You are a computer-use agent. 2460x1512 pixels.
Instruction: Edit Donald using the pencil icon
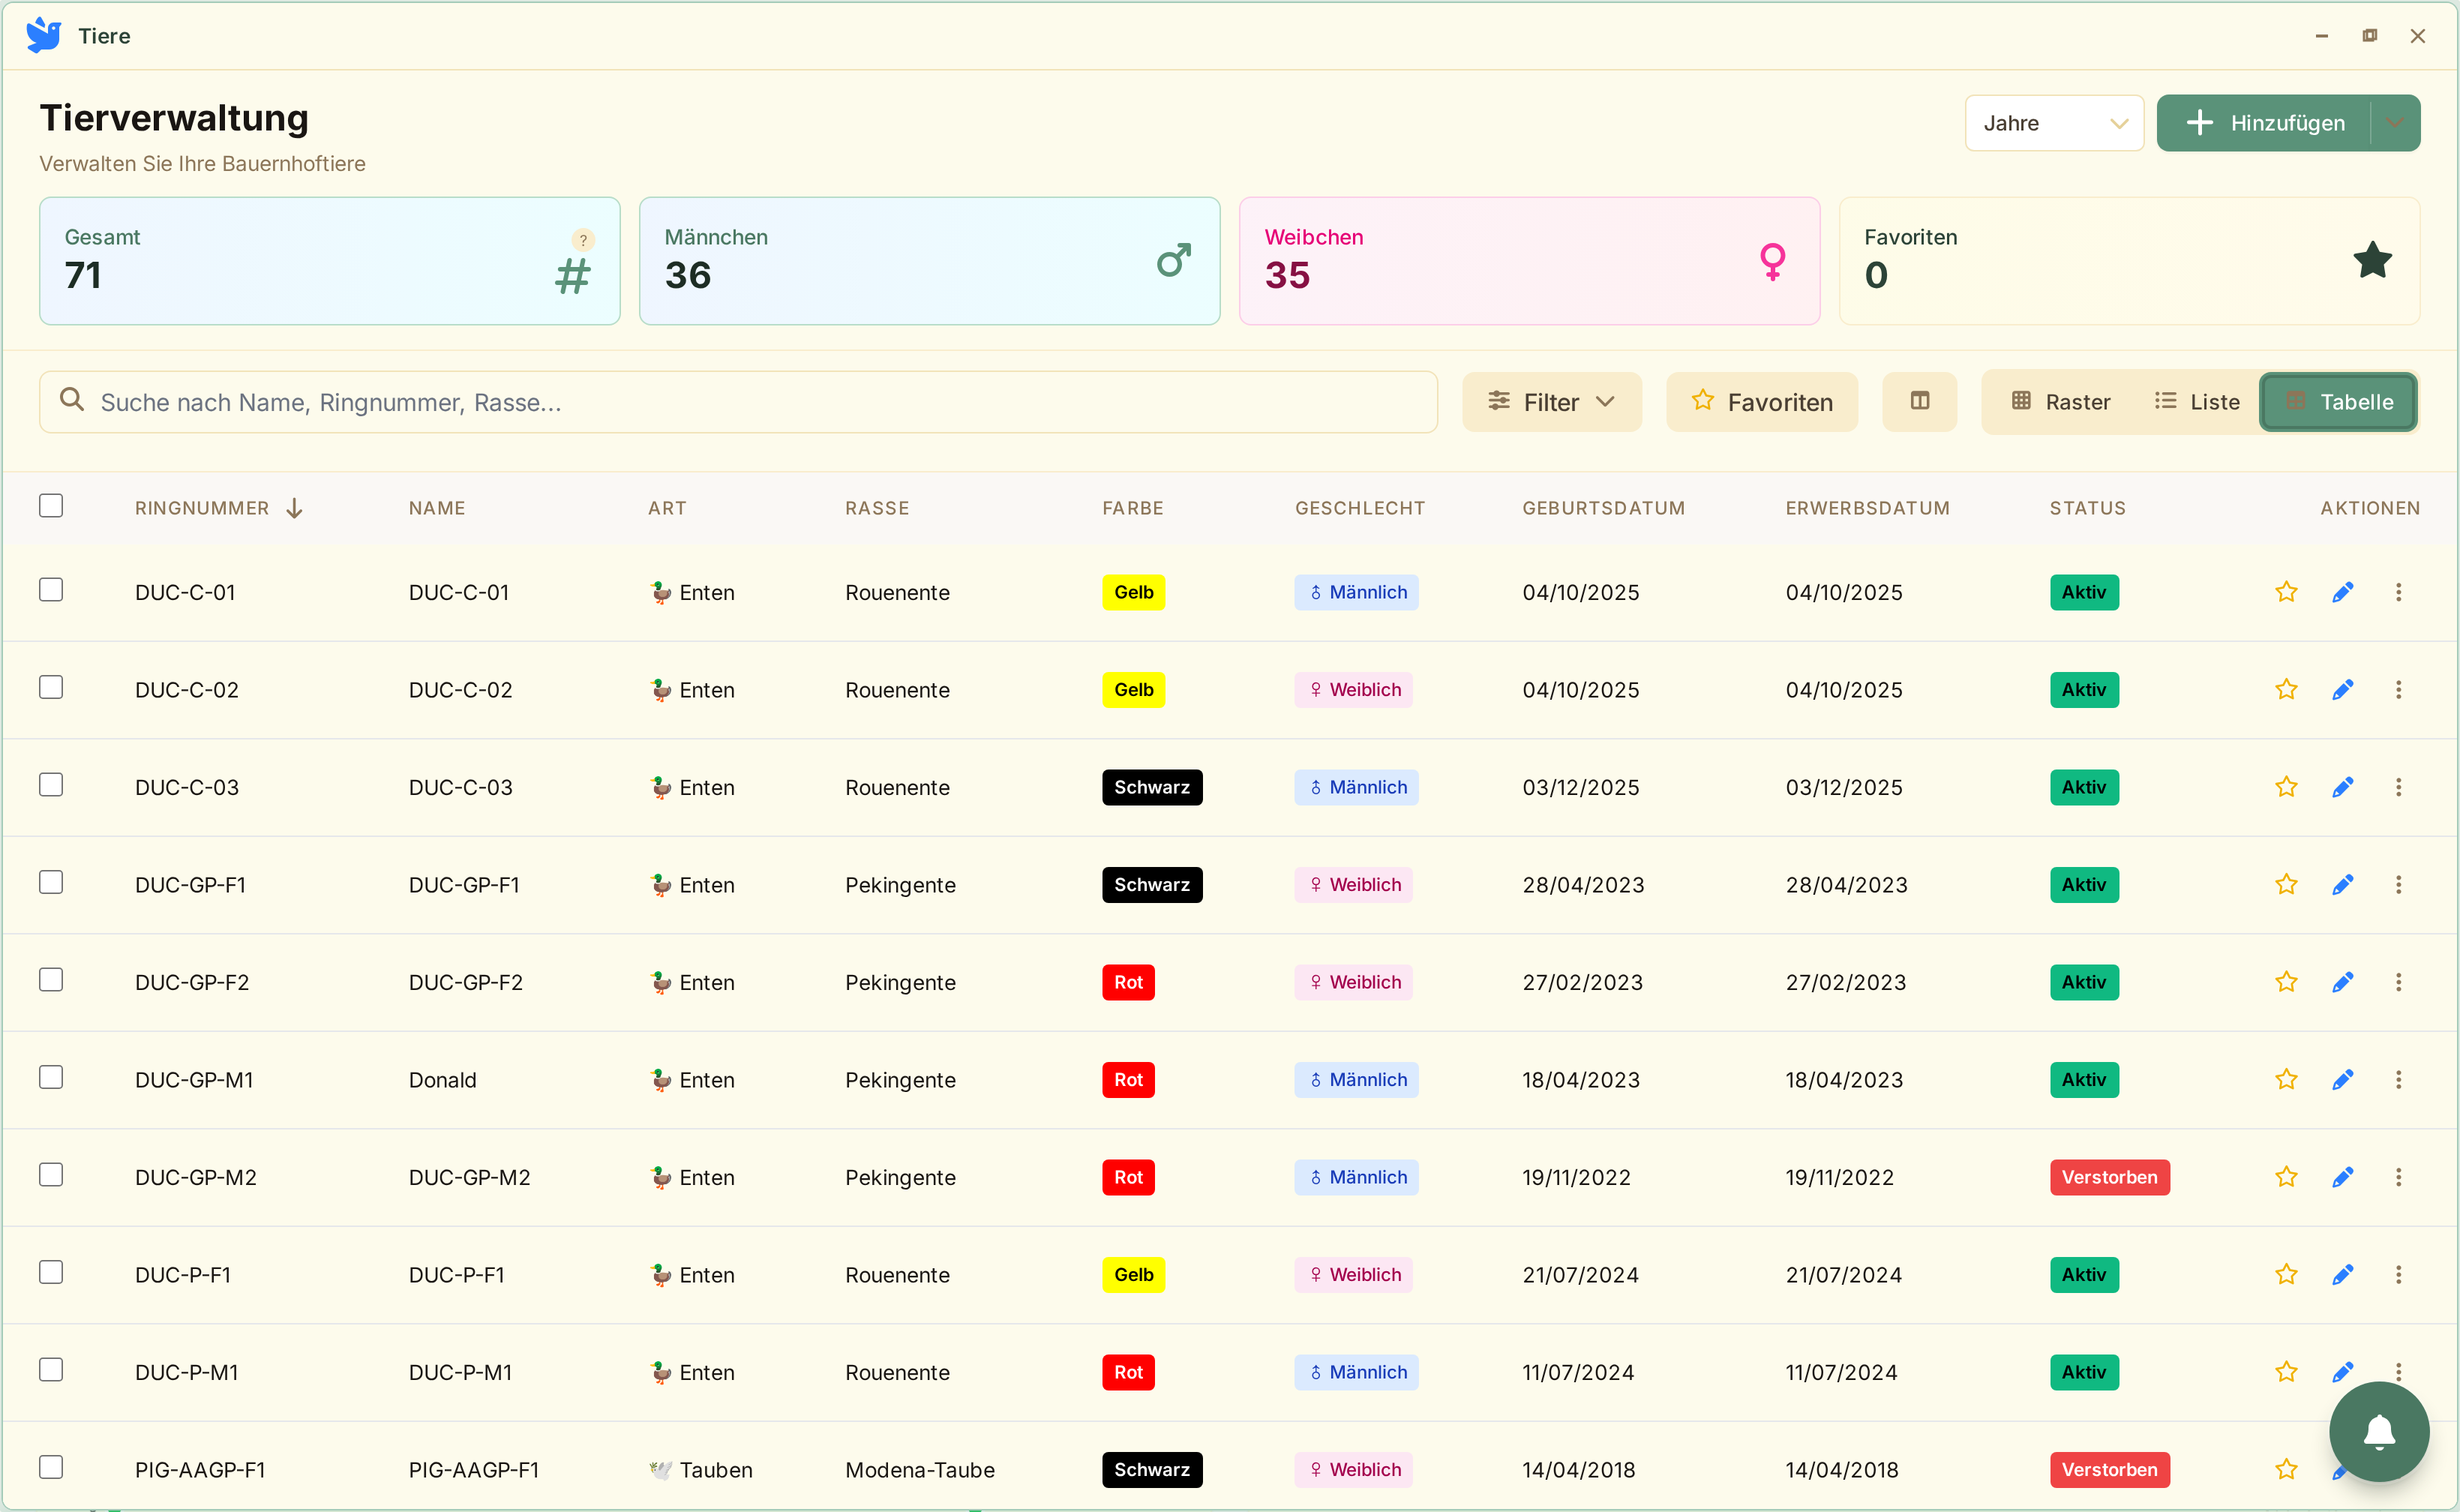click(x=2343, y=1079)
